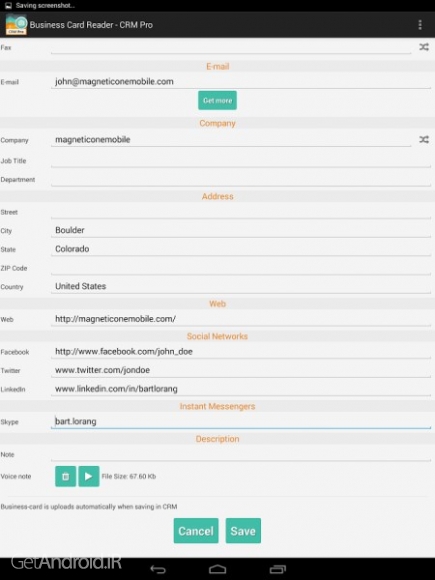This screenshot has height=580, width=435.
Task: Swap the Company field using shuffle icon
Action: tap(424, 139)
